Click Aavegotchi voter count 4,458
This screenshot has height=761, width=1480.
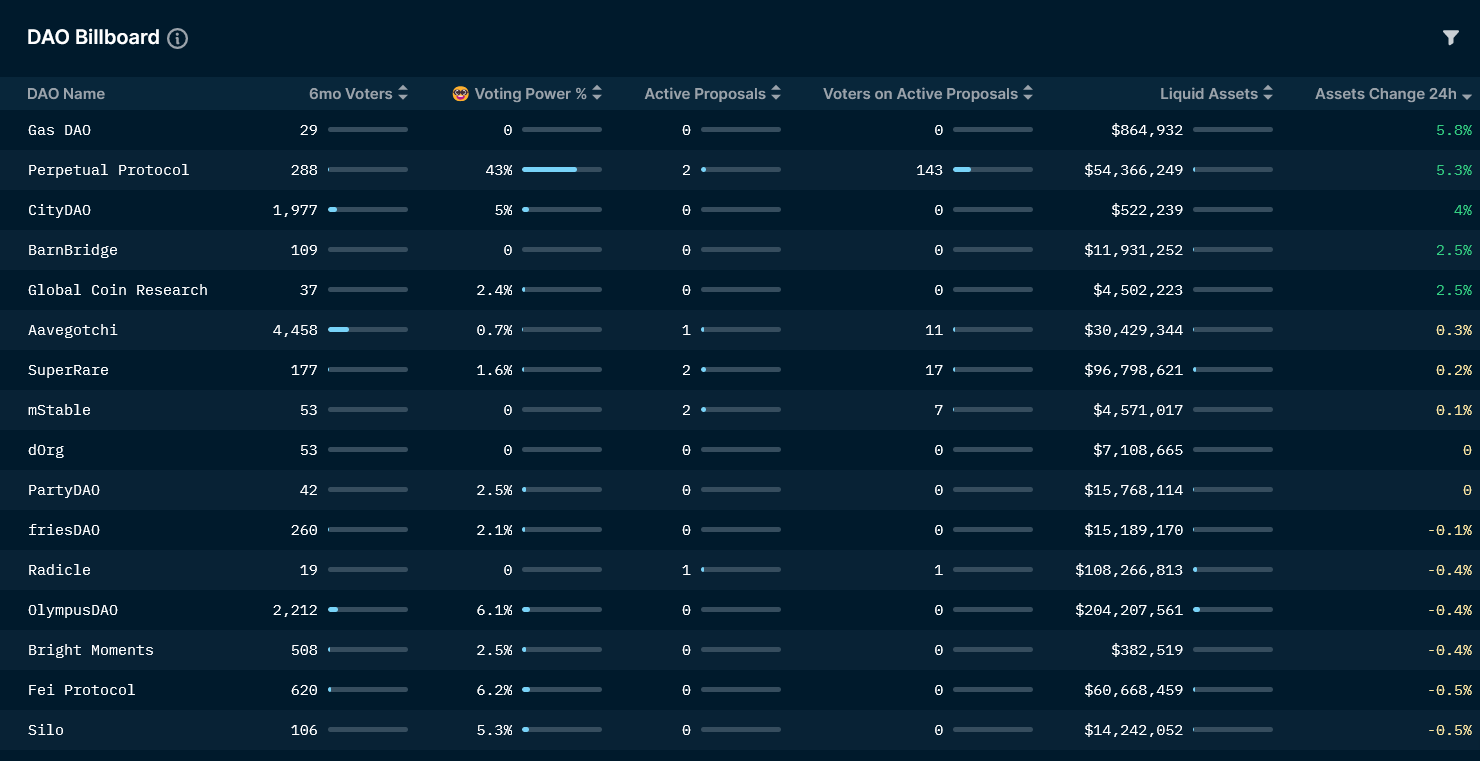pos(295,330)
